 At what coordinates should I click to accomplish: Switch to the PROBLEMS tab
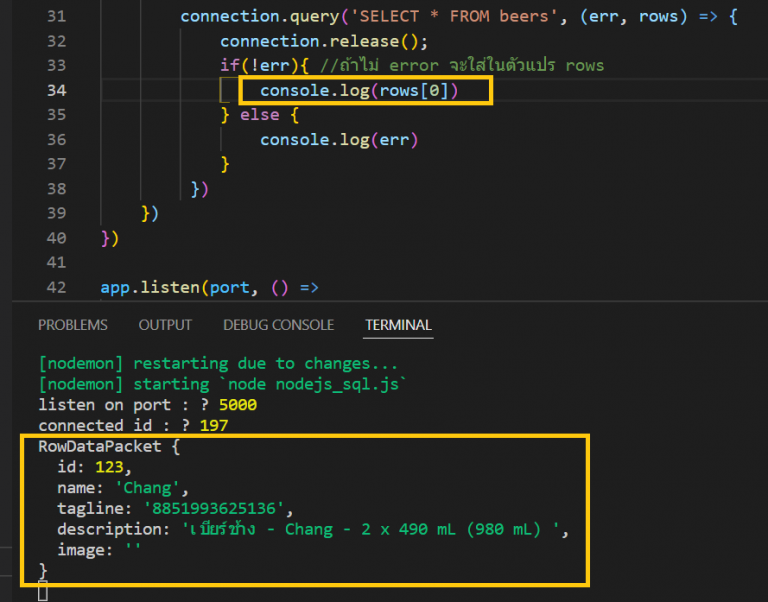tap(72, 325)
